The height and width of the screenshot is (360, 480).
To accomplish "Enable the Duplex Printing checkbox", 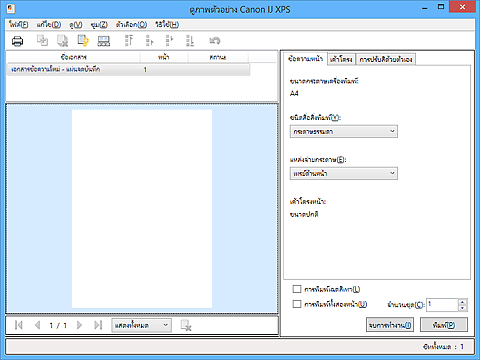I will (297, 304).
